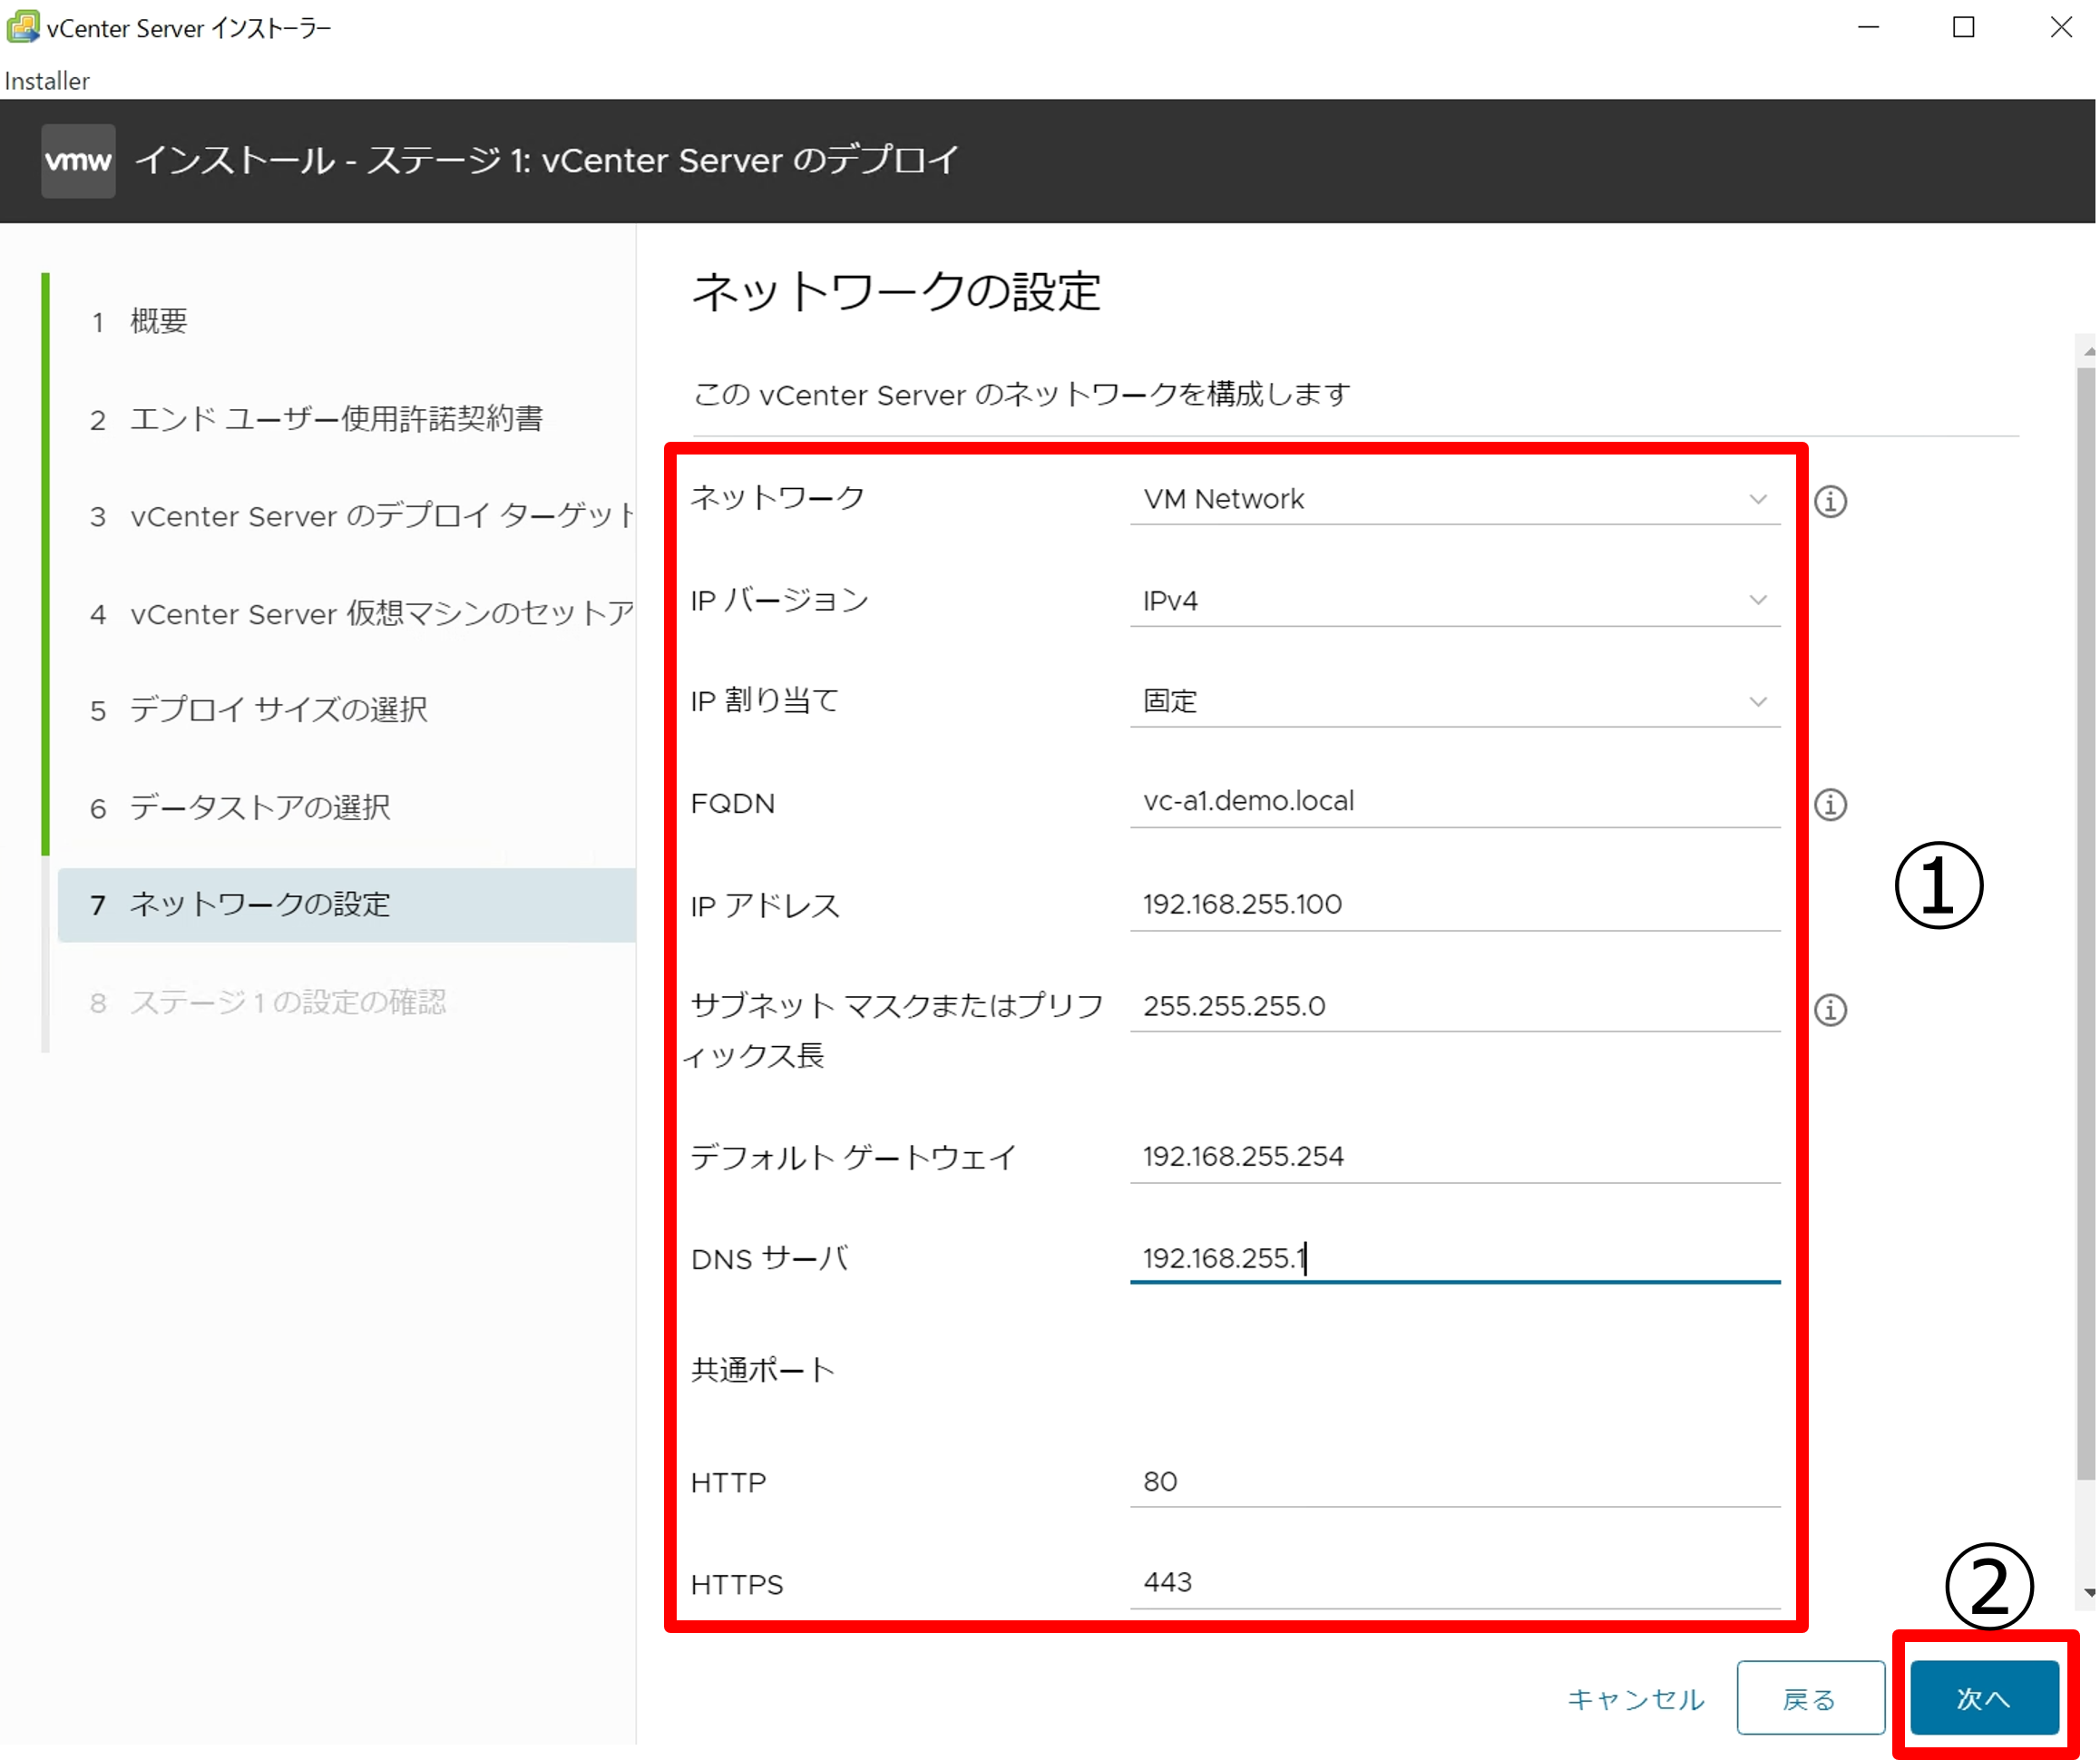Expand the IP version IPv4 dropdown

pyautogui.click(x=1454, y=600)
